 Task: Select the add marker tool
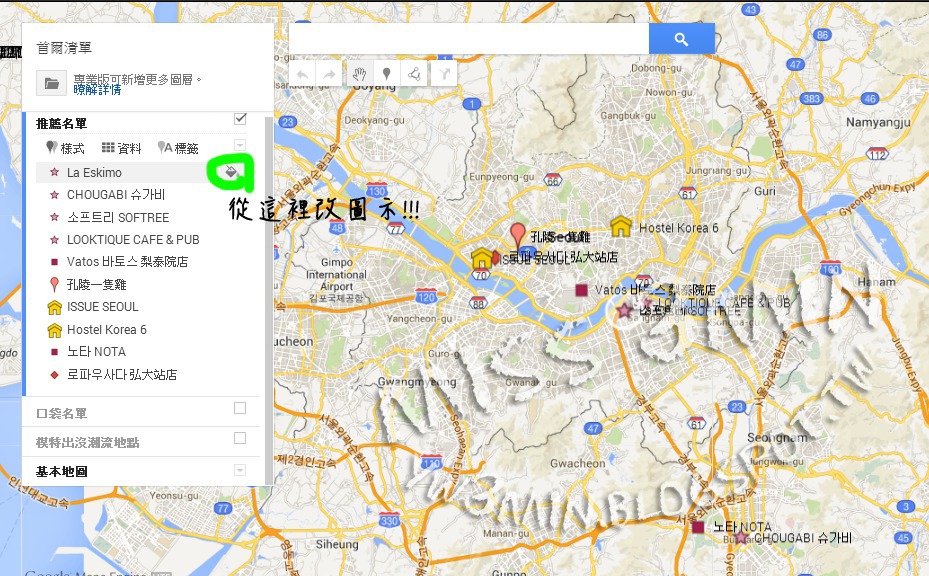[386, 74]
